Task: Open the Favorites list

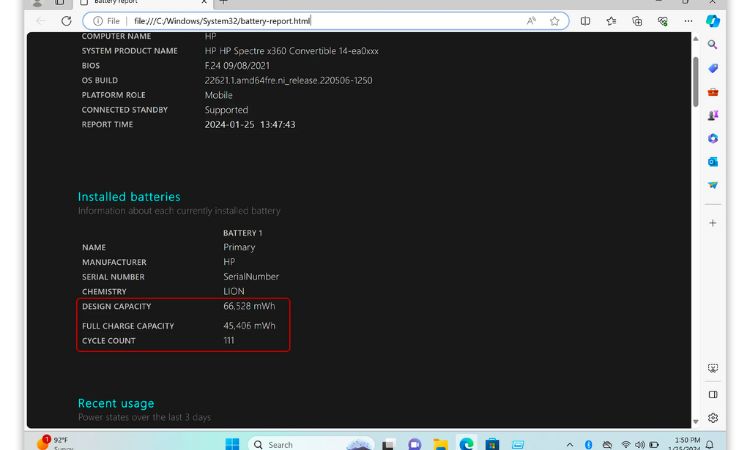Action: pyautogui.click(x=611, y=21)
